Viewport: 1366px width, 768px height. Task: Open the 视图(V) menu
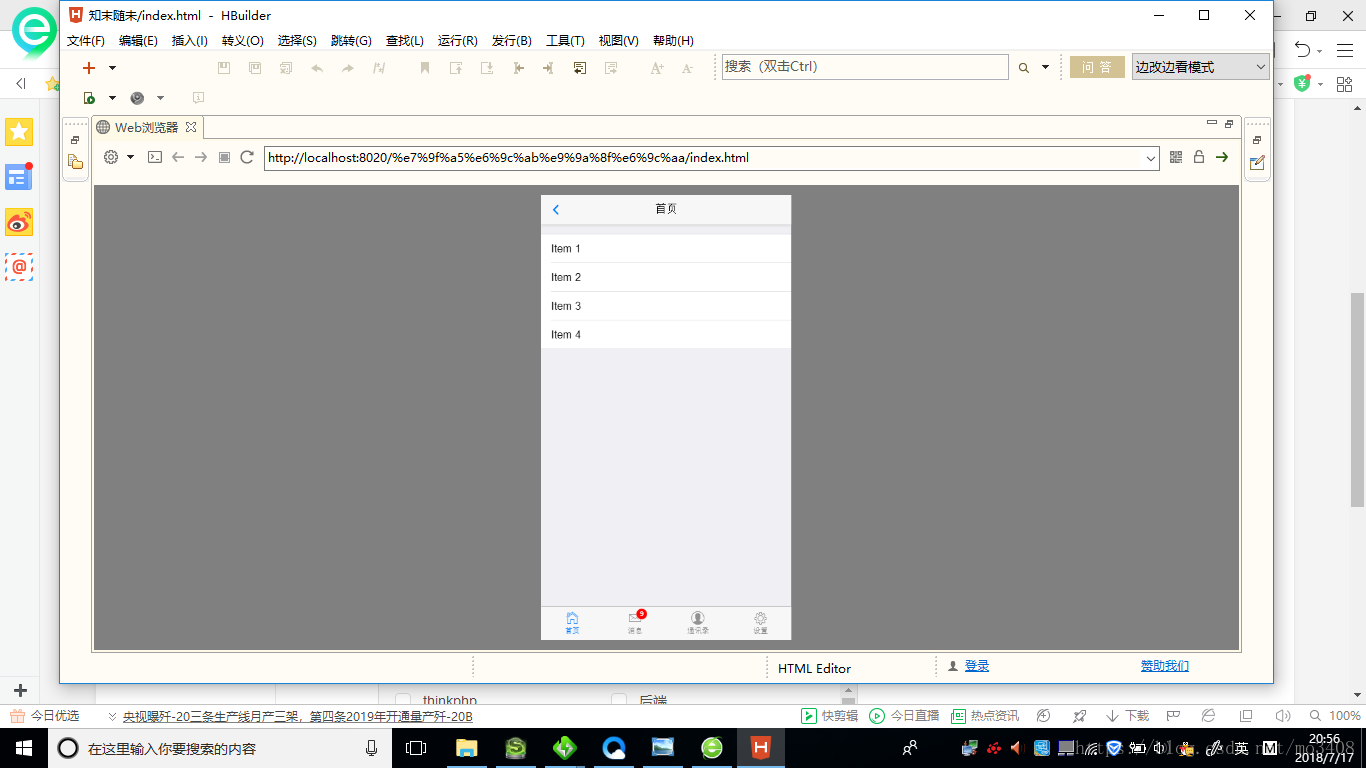(x=618, y=41)
